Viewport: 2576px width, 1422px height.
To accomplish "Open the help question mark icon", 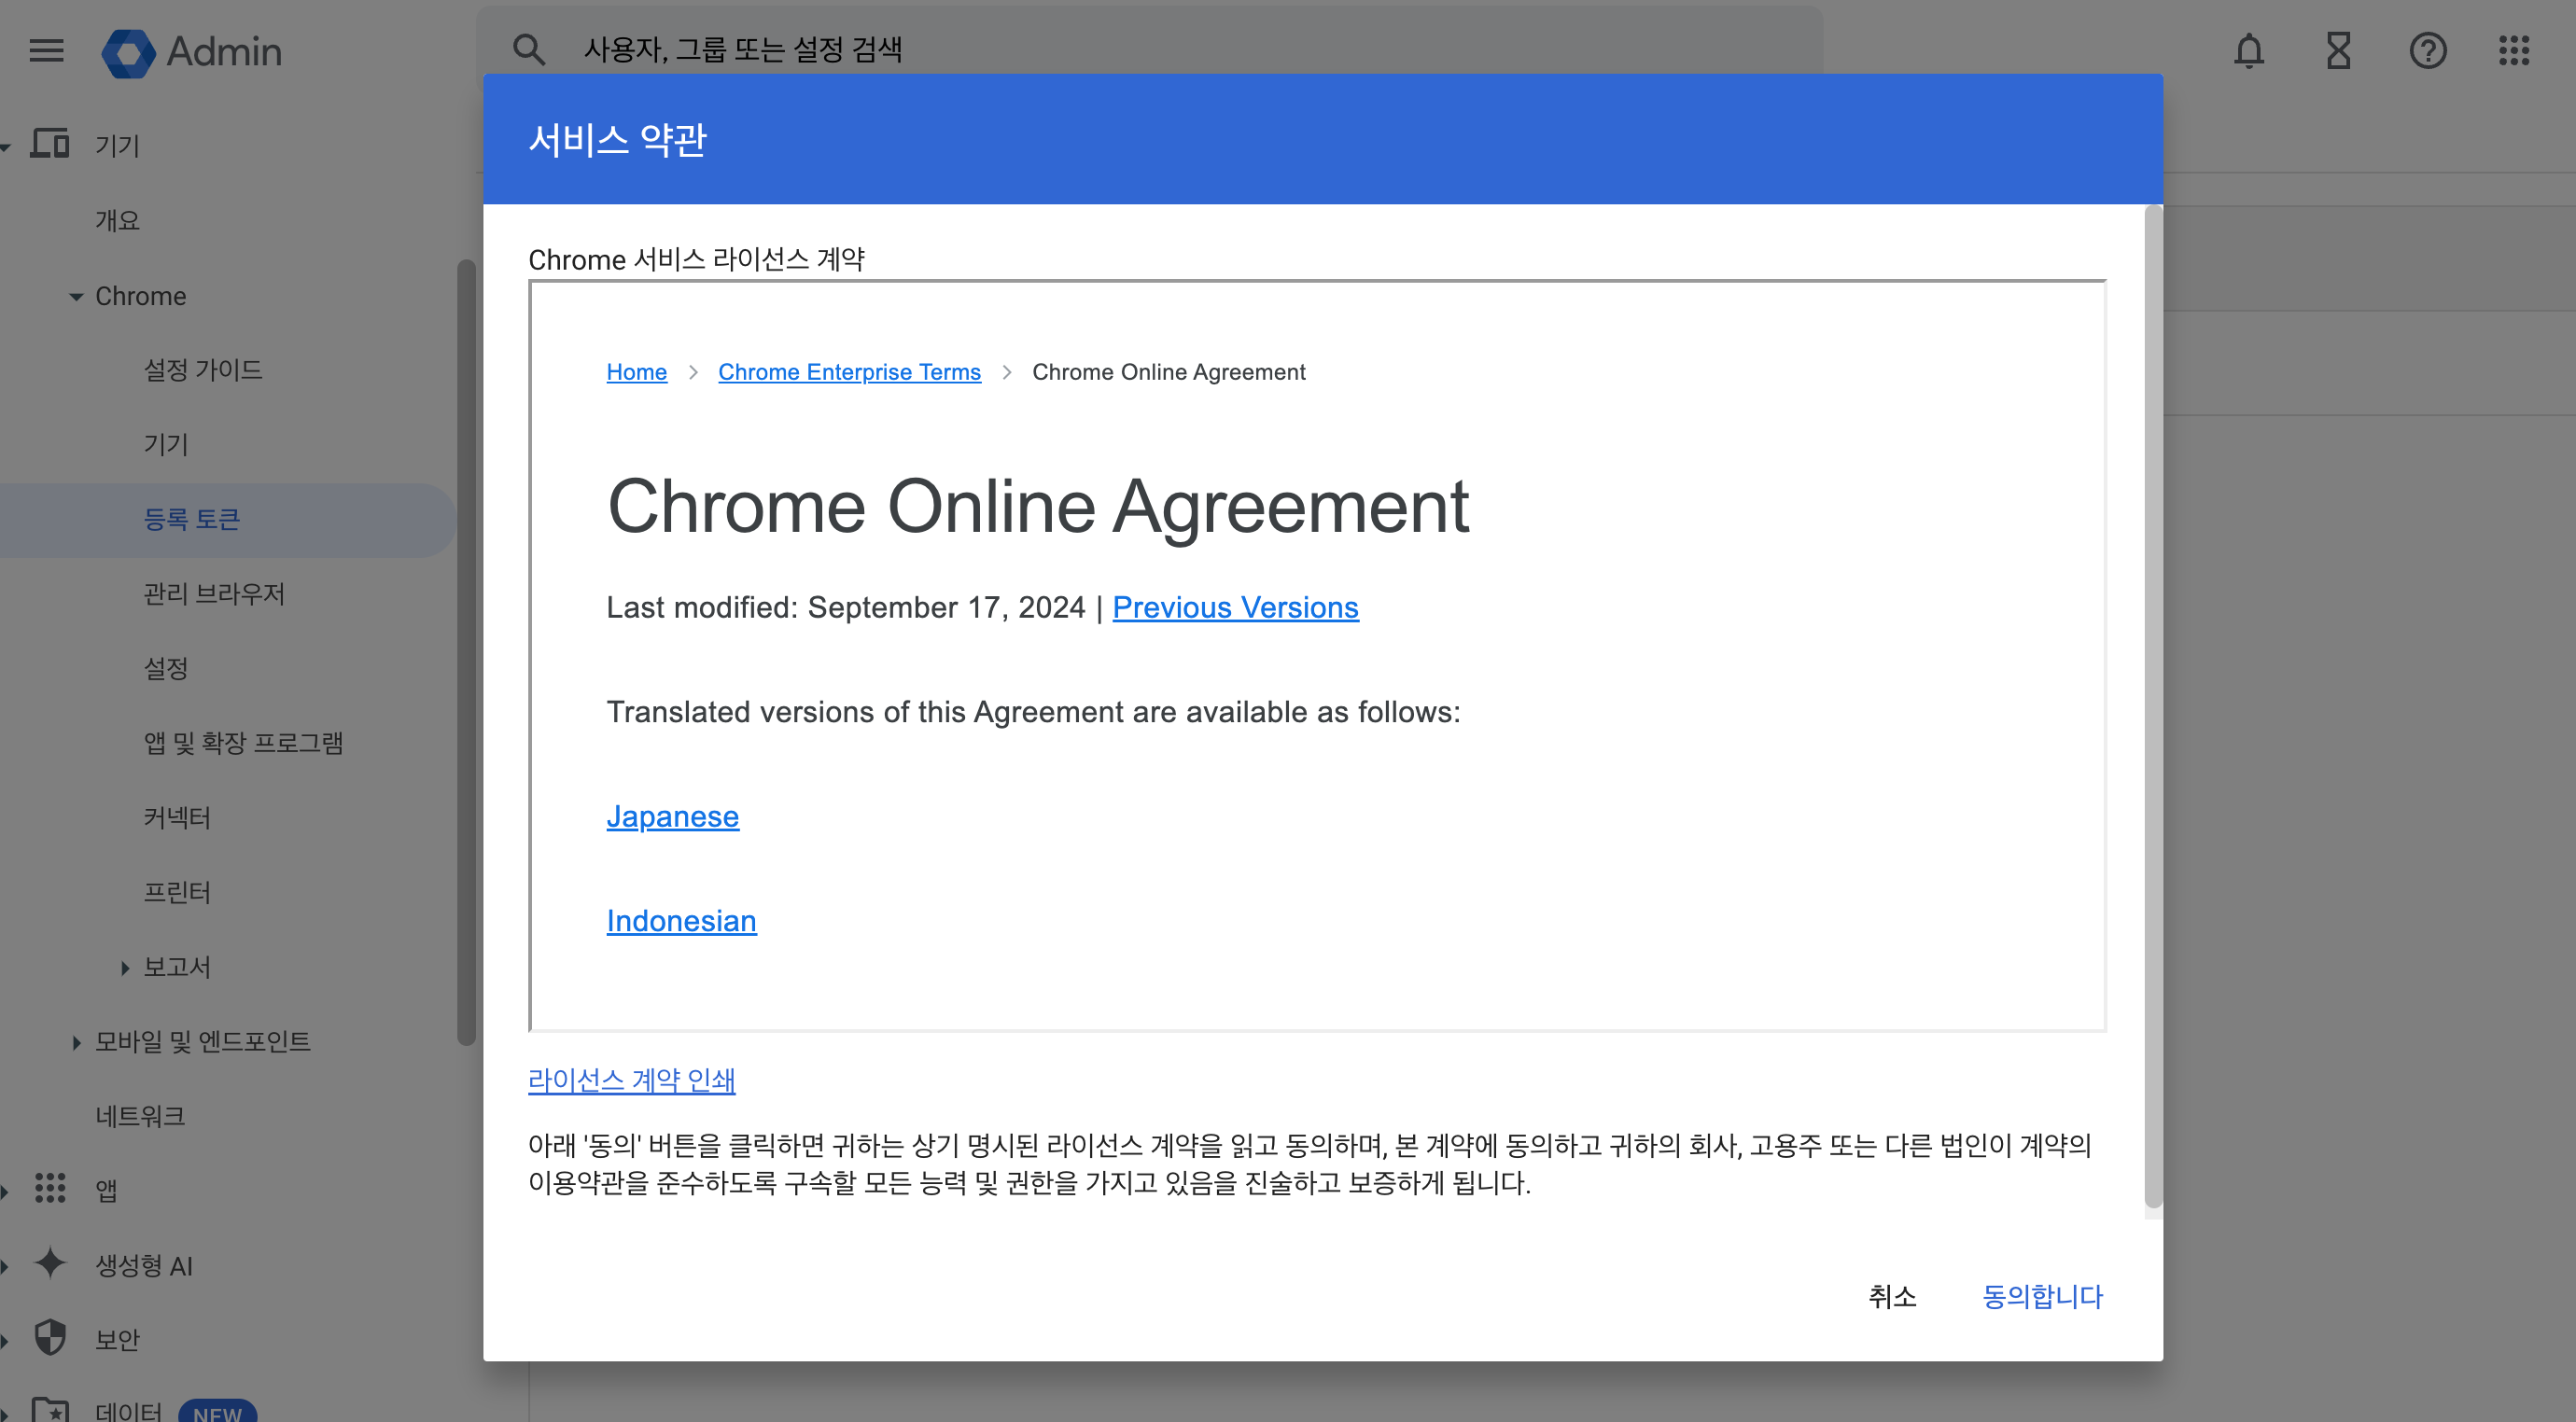I will coord(2427,50).
